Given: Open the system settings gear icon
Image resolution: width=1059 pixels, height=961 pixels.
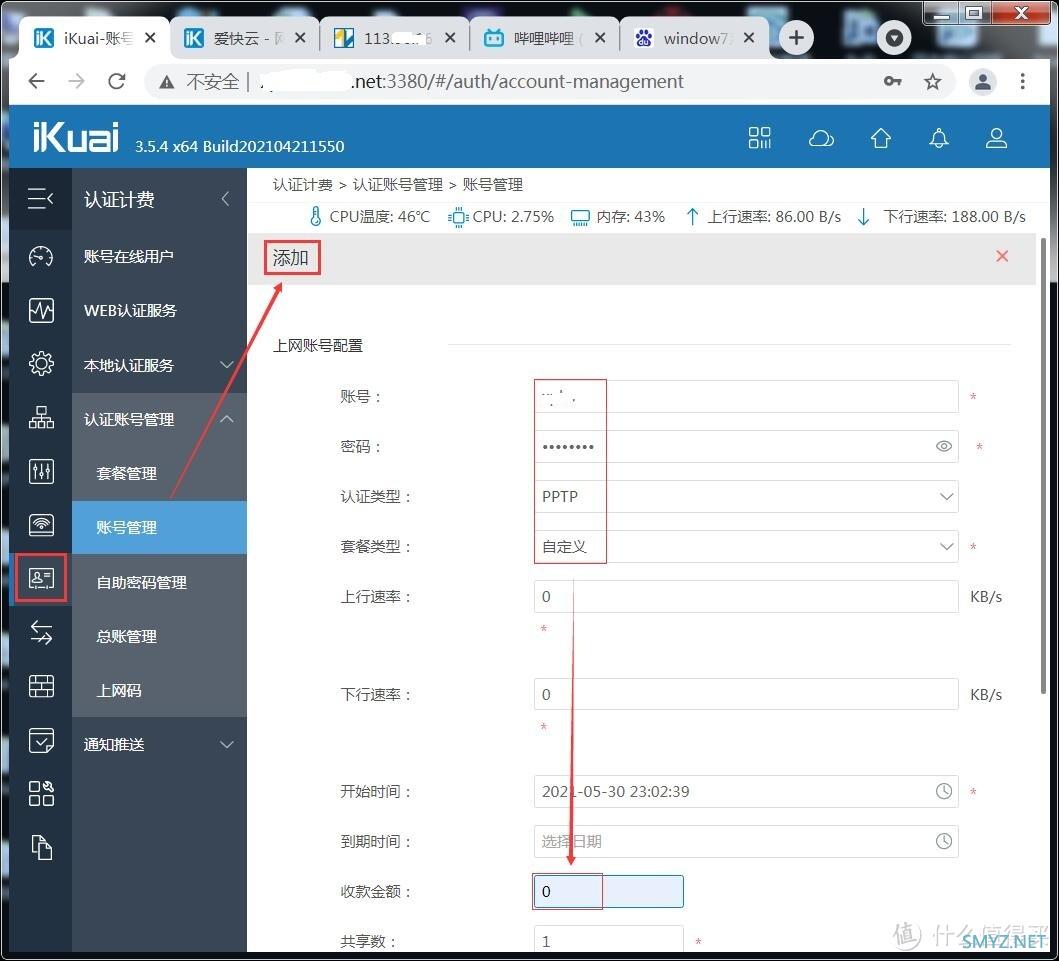Looking at the screenshot, I should [41, 363].
